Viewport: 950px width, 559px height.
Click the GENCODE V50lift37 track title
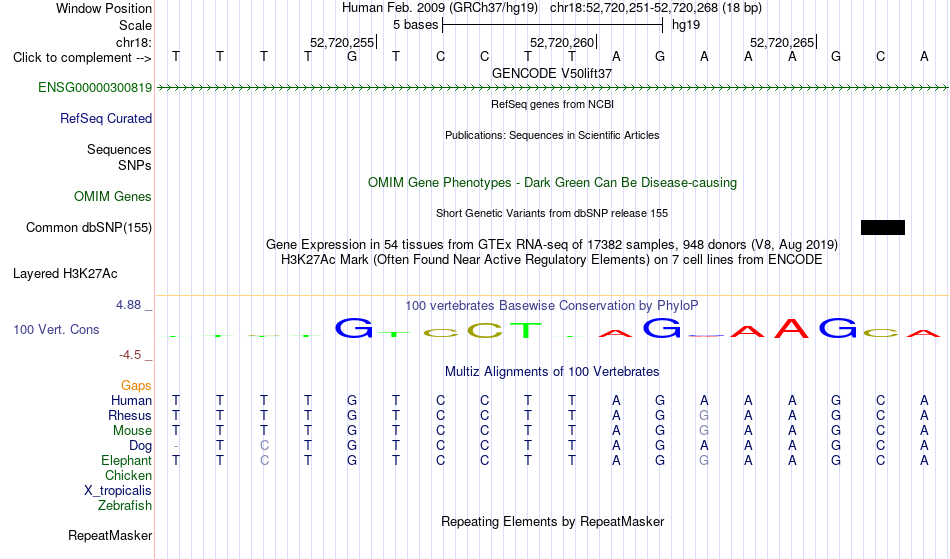(x=552, y=73)
